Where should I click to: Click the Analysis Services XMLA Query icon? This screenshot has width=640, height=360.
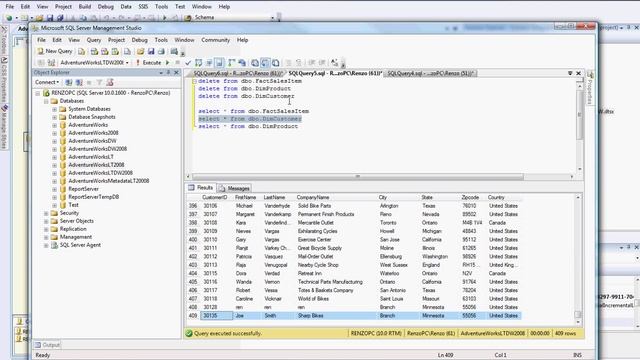tap(115, 51)
